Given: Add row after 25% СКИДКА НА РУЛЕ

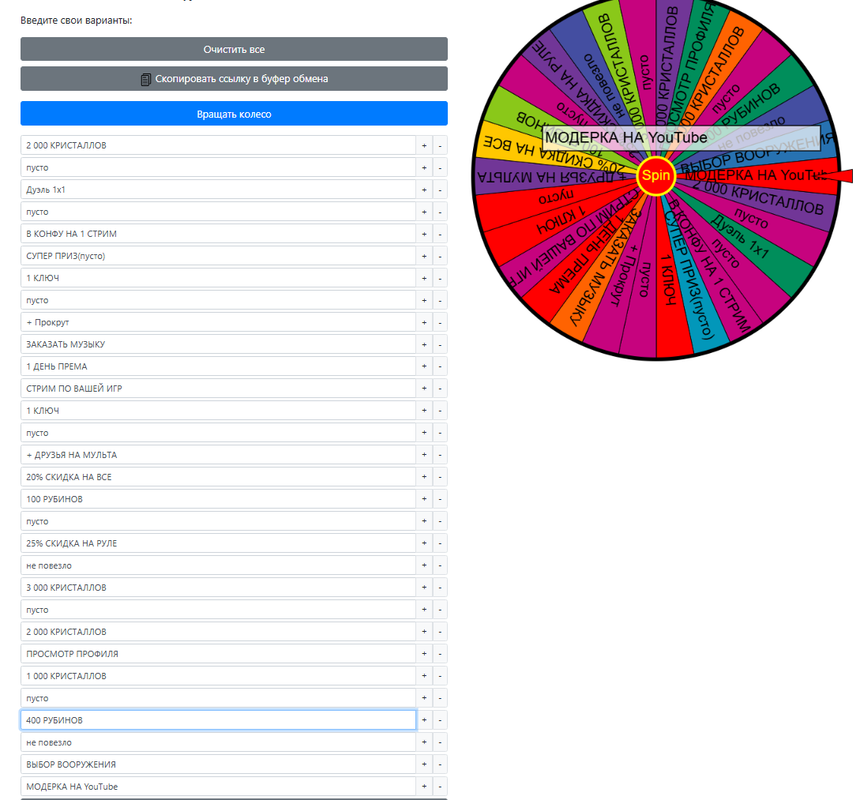Looking at the screenshot, I should click(424, 543).
